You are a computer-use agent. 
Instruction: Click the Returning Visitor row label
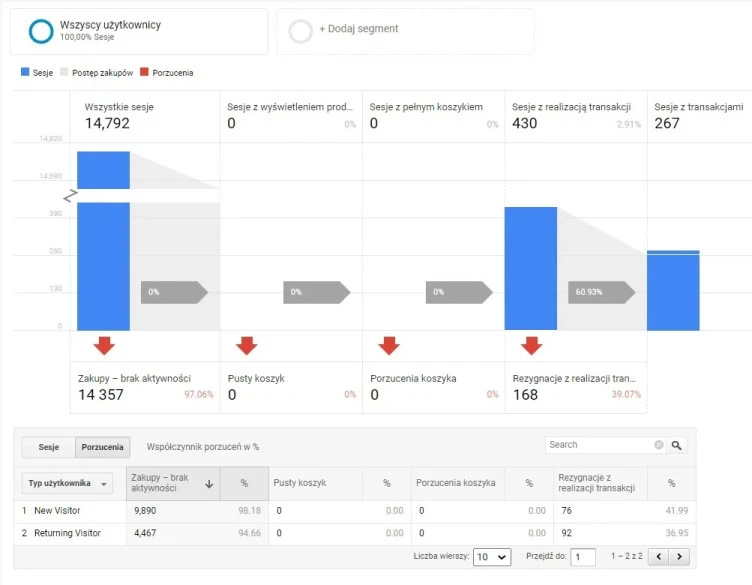[67, 533]
